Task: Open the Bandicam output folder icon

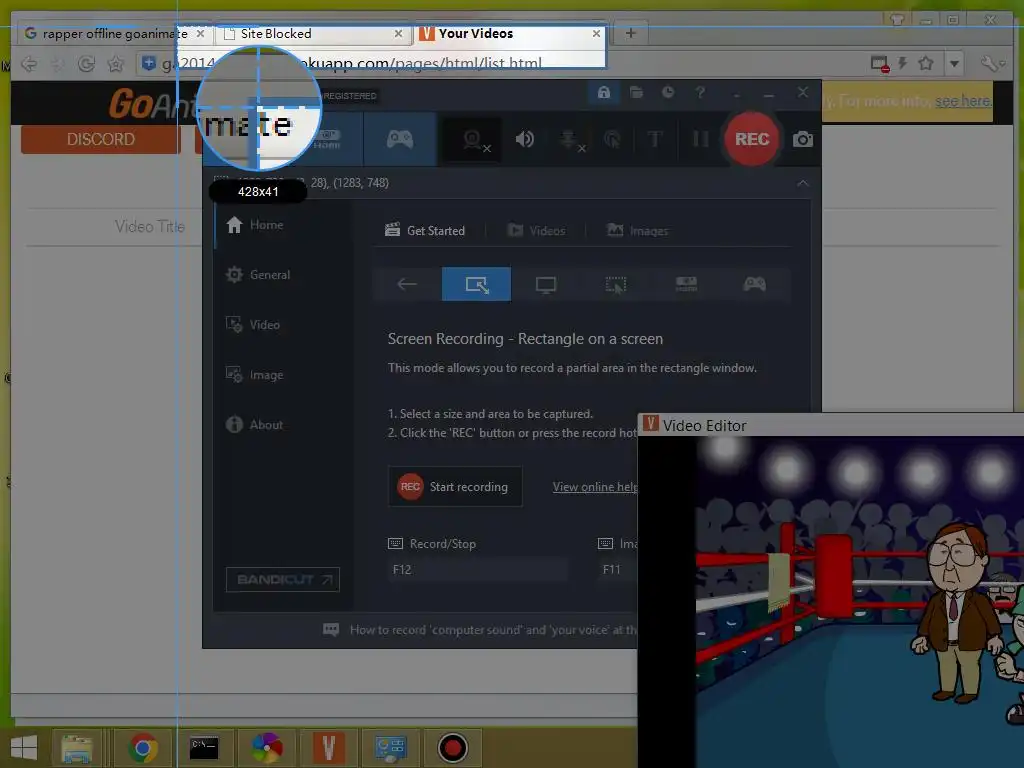Action: click(636, 92)
